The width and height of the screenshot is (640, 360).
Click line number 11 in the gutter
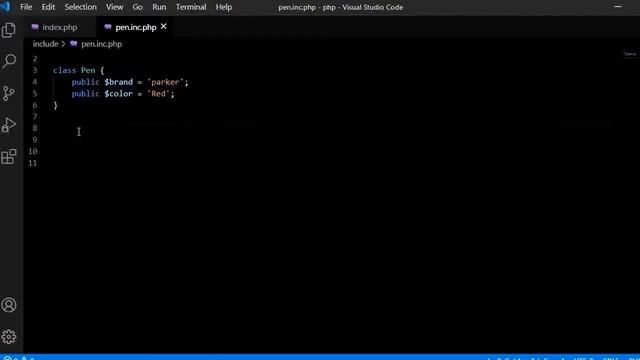coord(33,163)
